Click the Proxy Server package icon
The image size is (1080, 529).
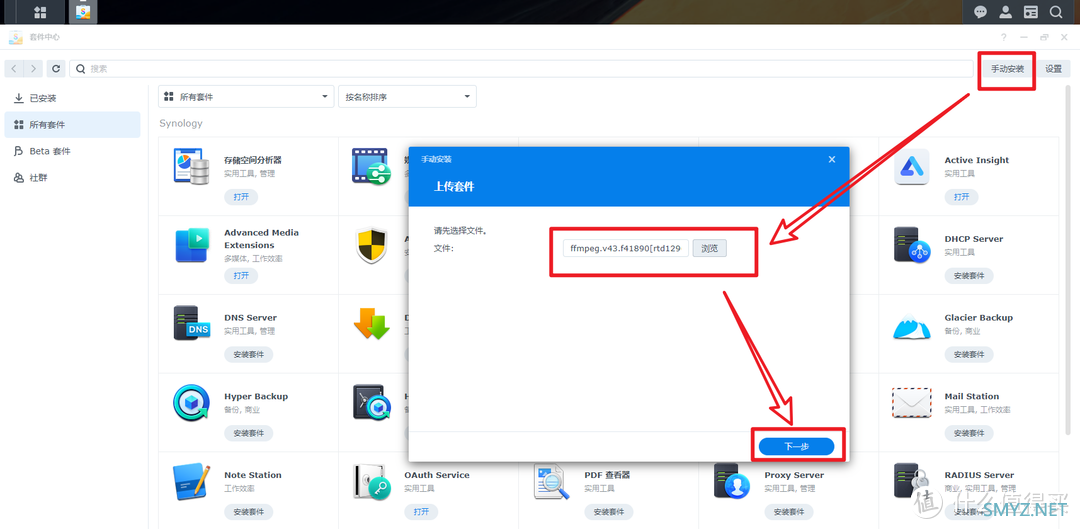coord(731,481)
